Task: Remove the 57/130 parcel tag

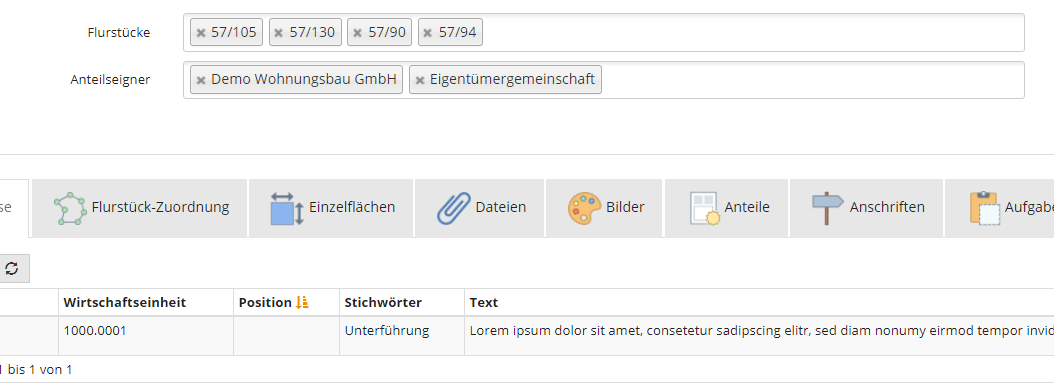Action: [x=279, y=33]
